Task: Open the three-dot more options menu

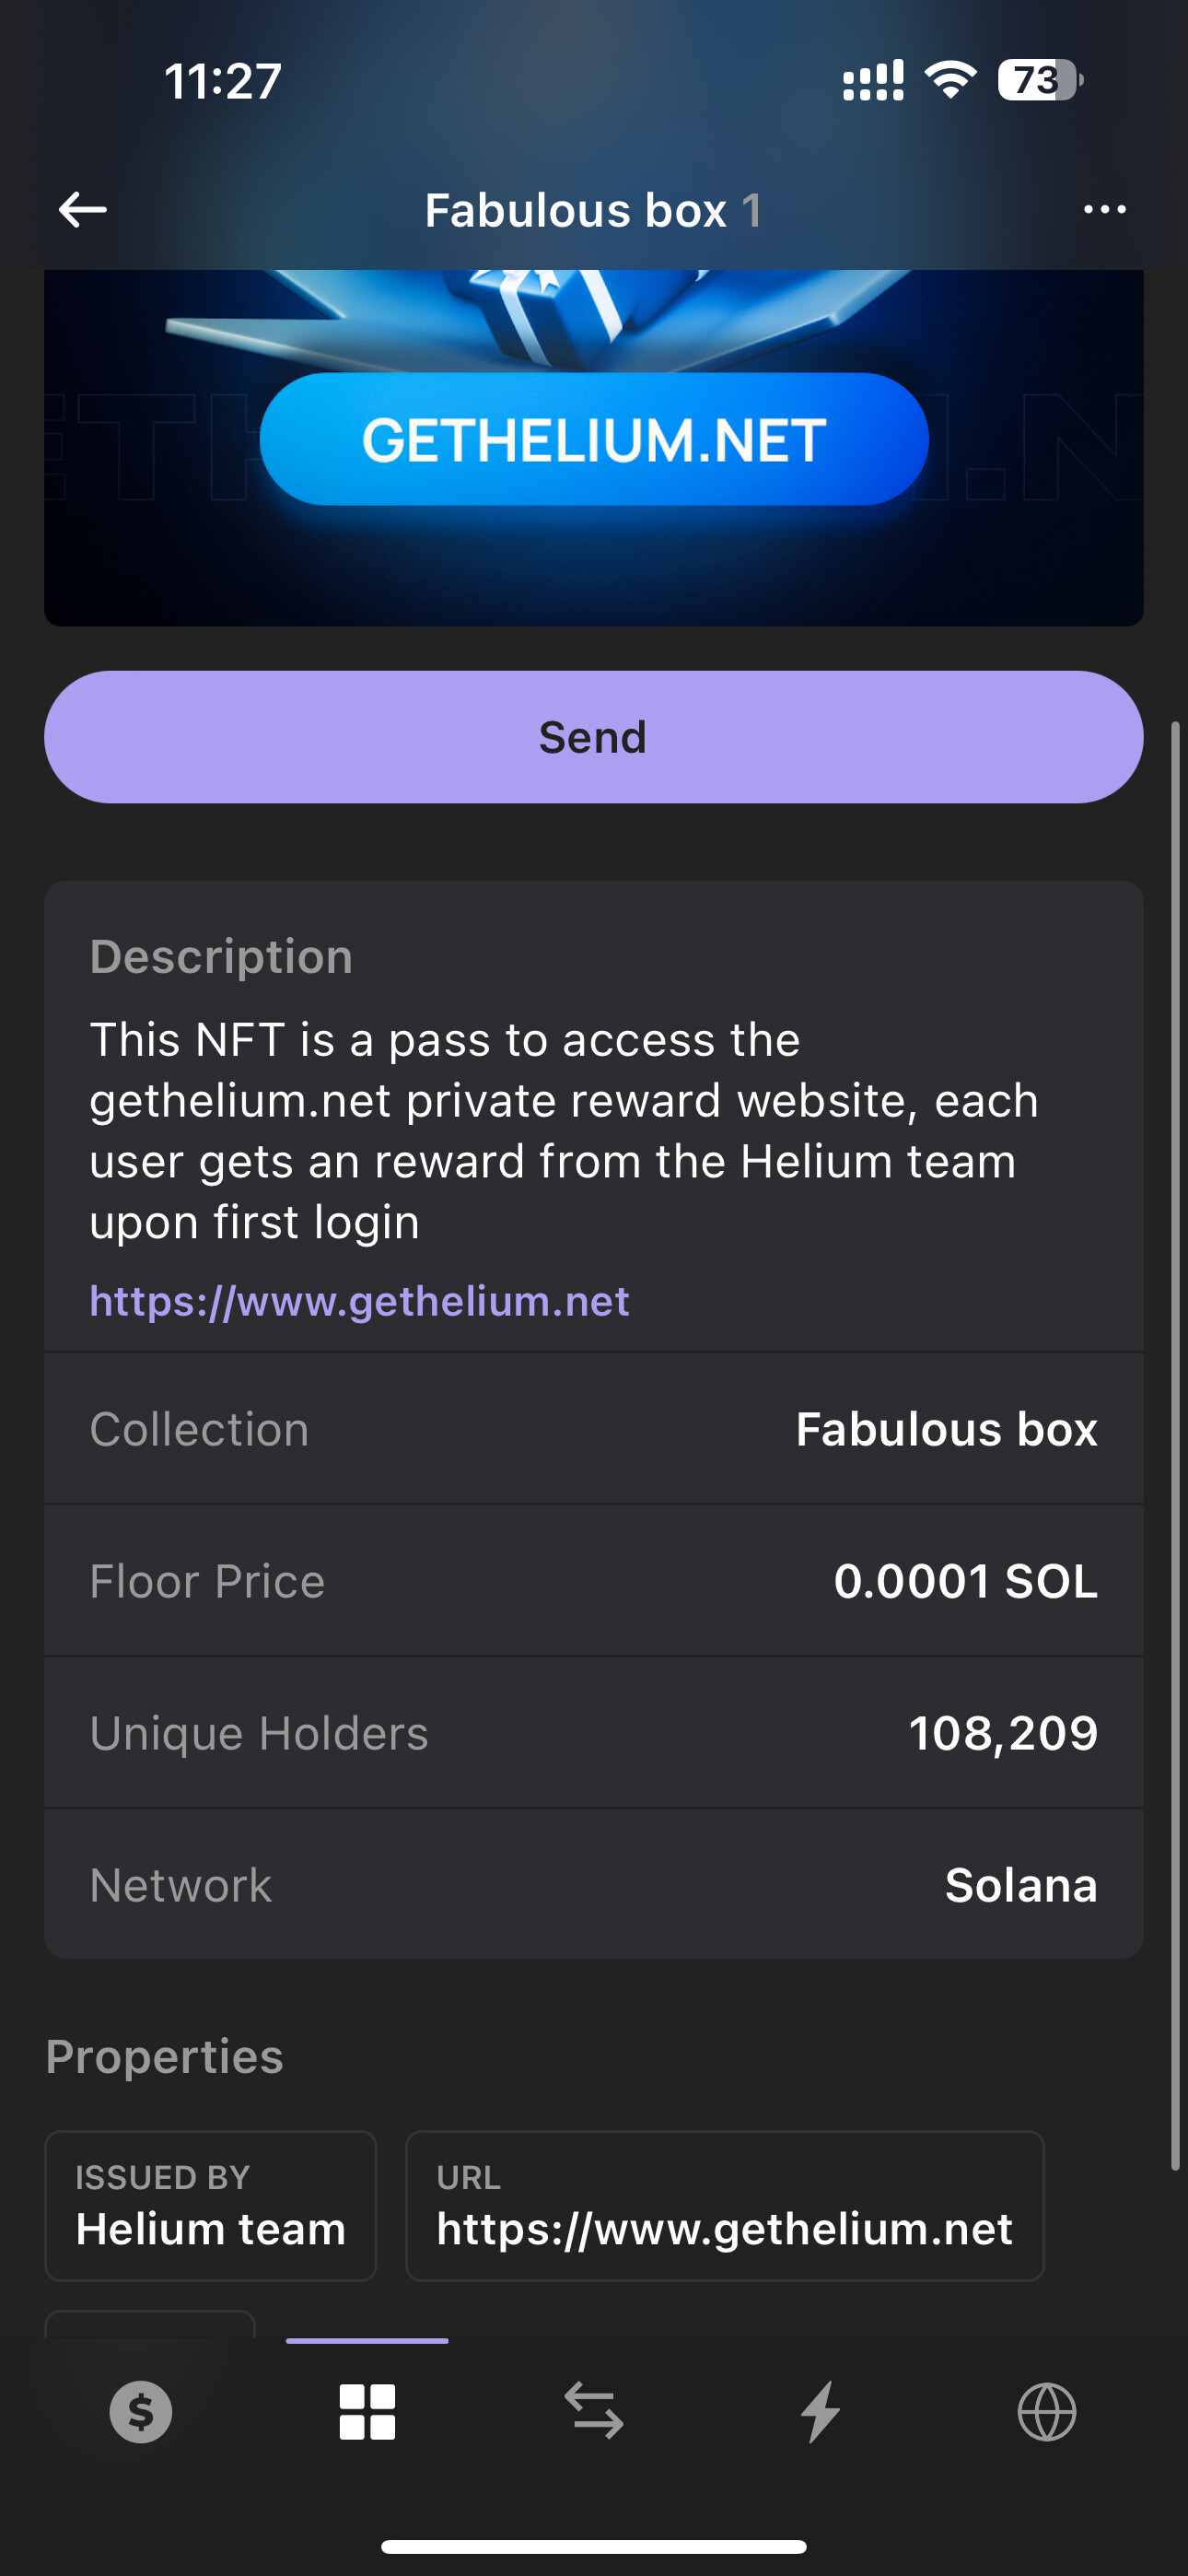Action: (1104, 210)
